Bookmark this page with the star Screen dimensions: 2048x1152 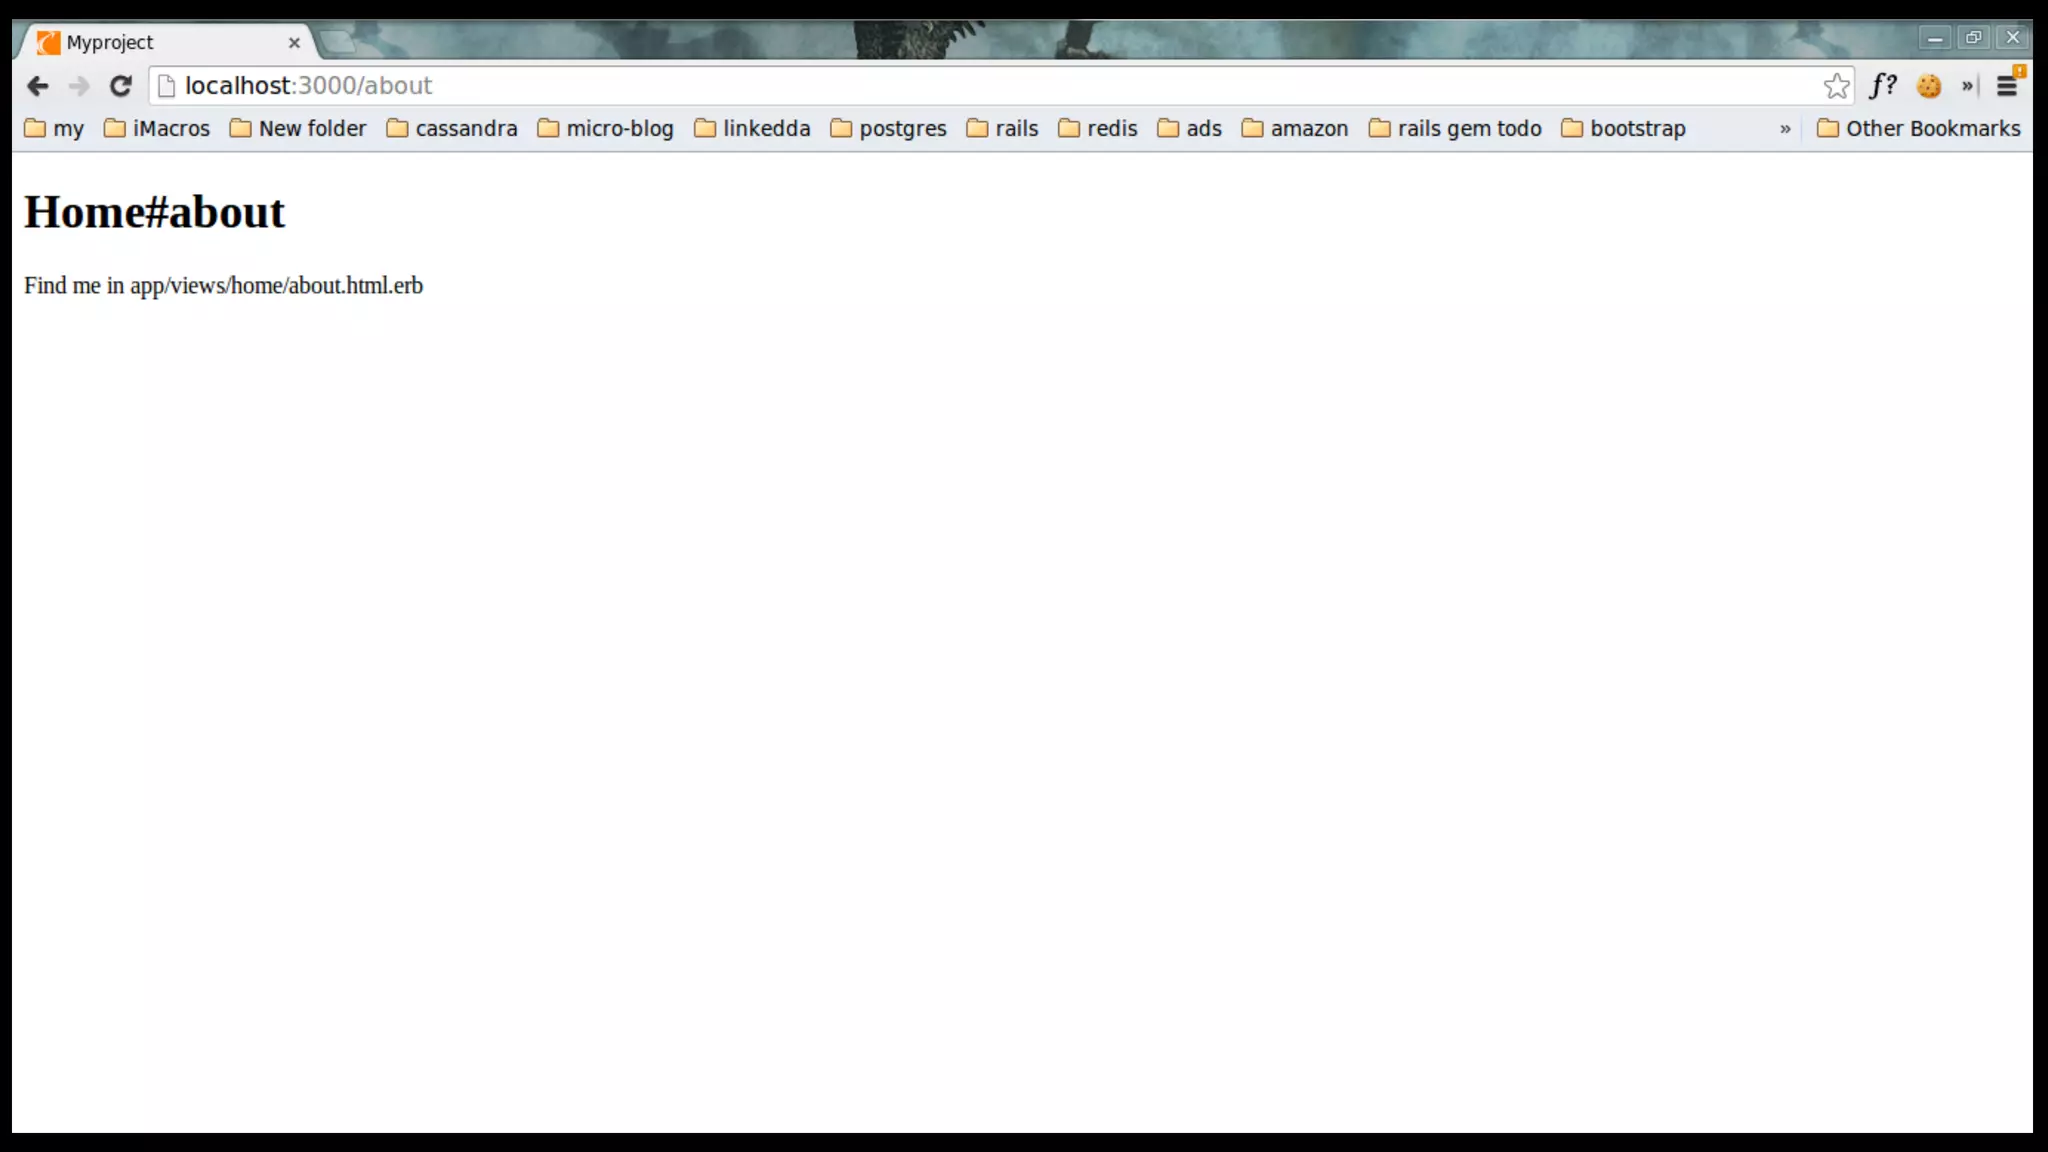(1836, 86)
